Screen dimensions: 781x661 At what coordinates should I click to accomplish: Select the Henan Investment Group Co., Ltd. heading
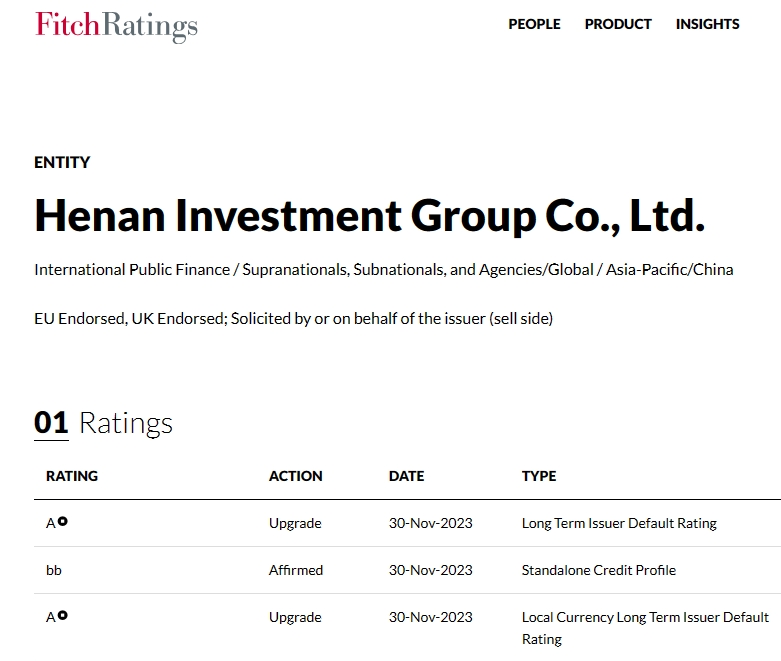[x=369, y=216]
